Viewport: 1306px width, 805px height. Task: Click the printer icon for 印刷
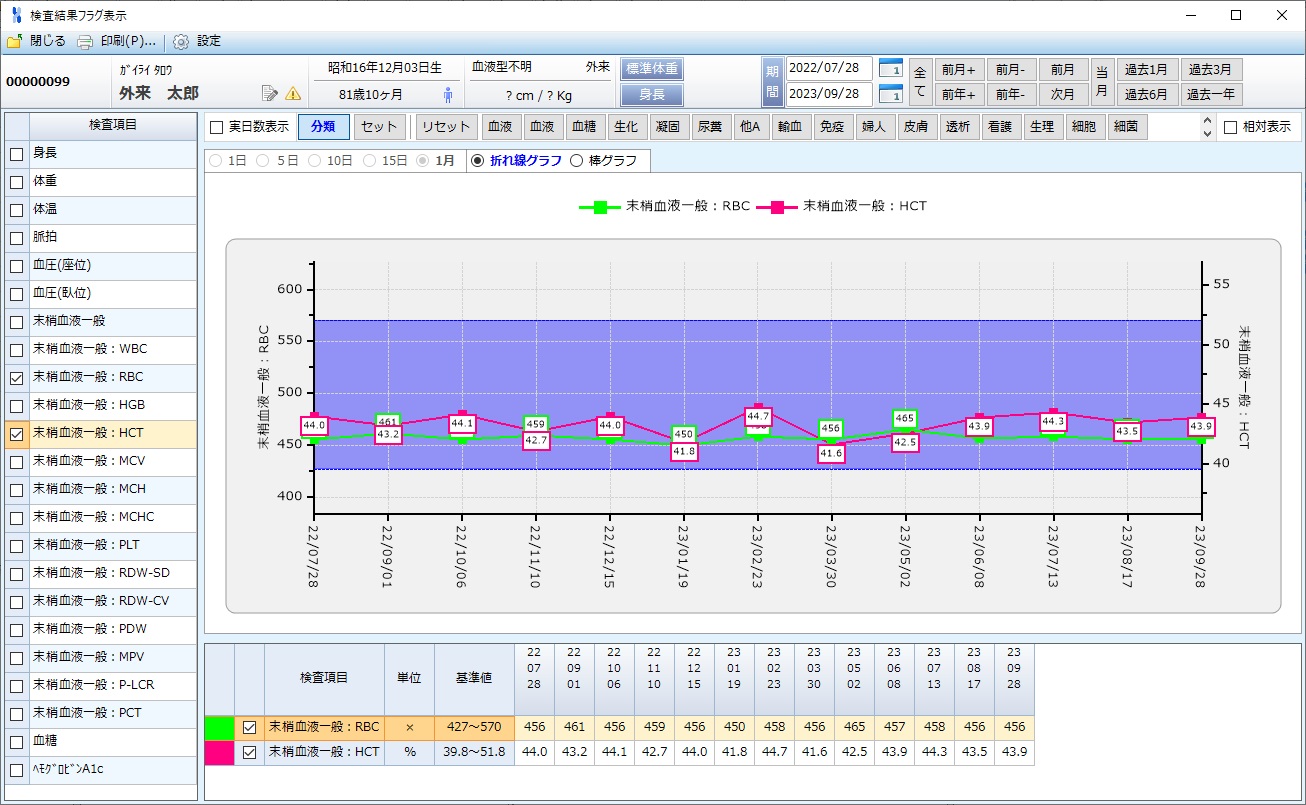pos(85,42)
